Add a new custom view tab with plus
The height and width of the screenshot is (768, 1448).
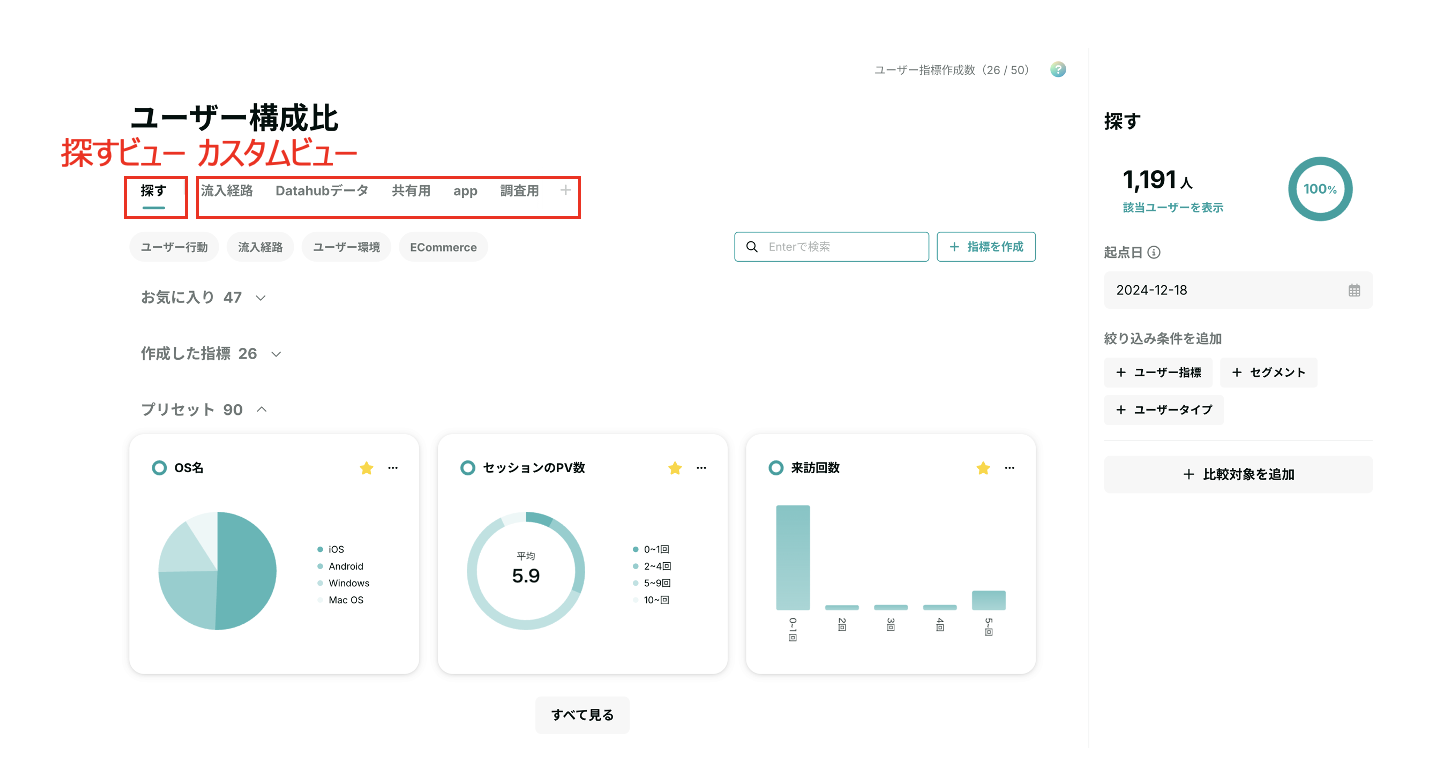565,189
